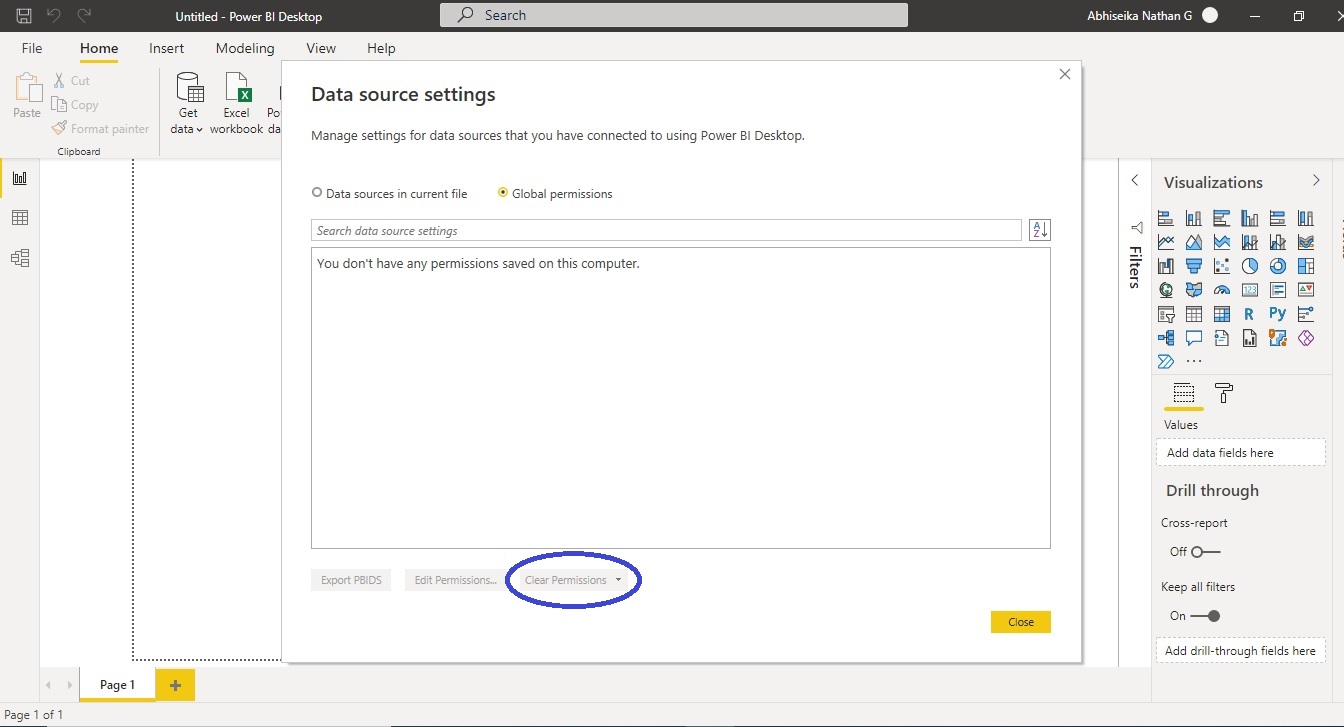Click the yellow Close button

click(1021, 622)
